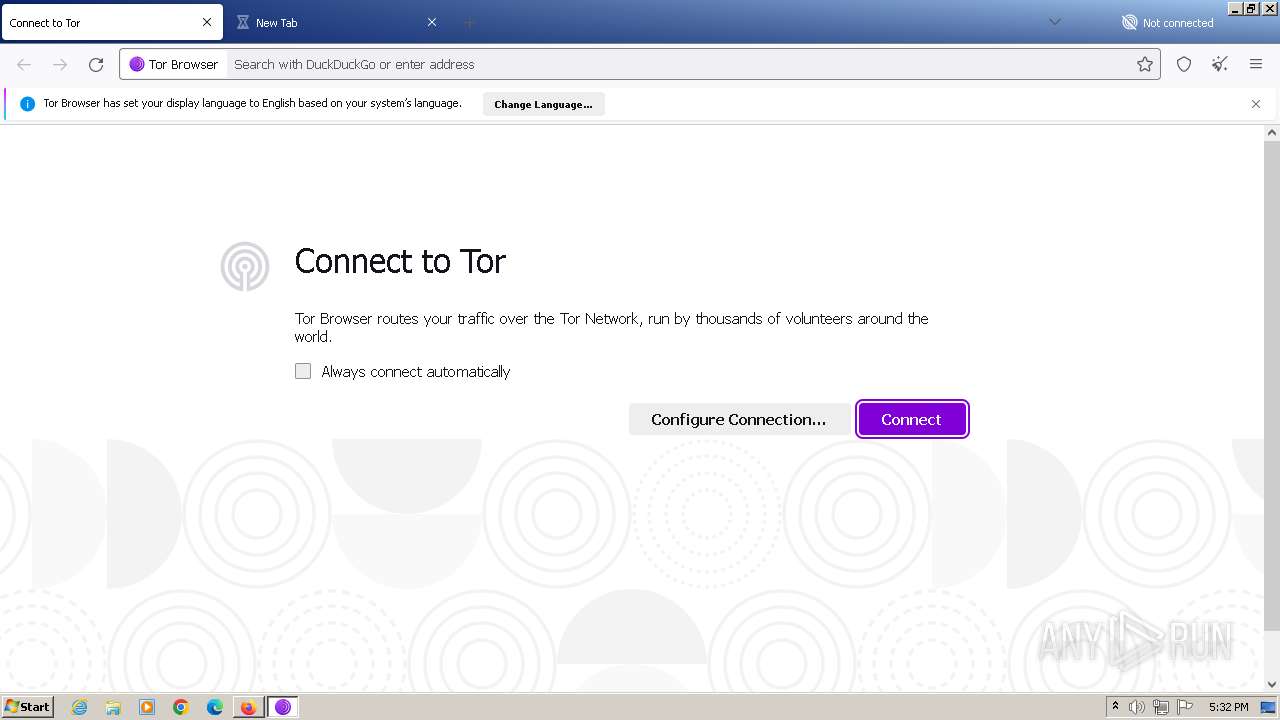Viewport: 1280px width, 720px height.
Task: Click the Change Language button
Action: 543,104
